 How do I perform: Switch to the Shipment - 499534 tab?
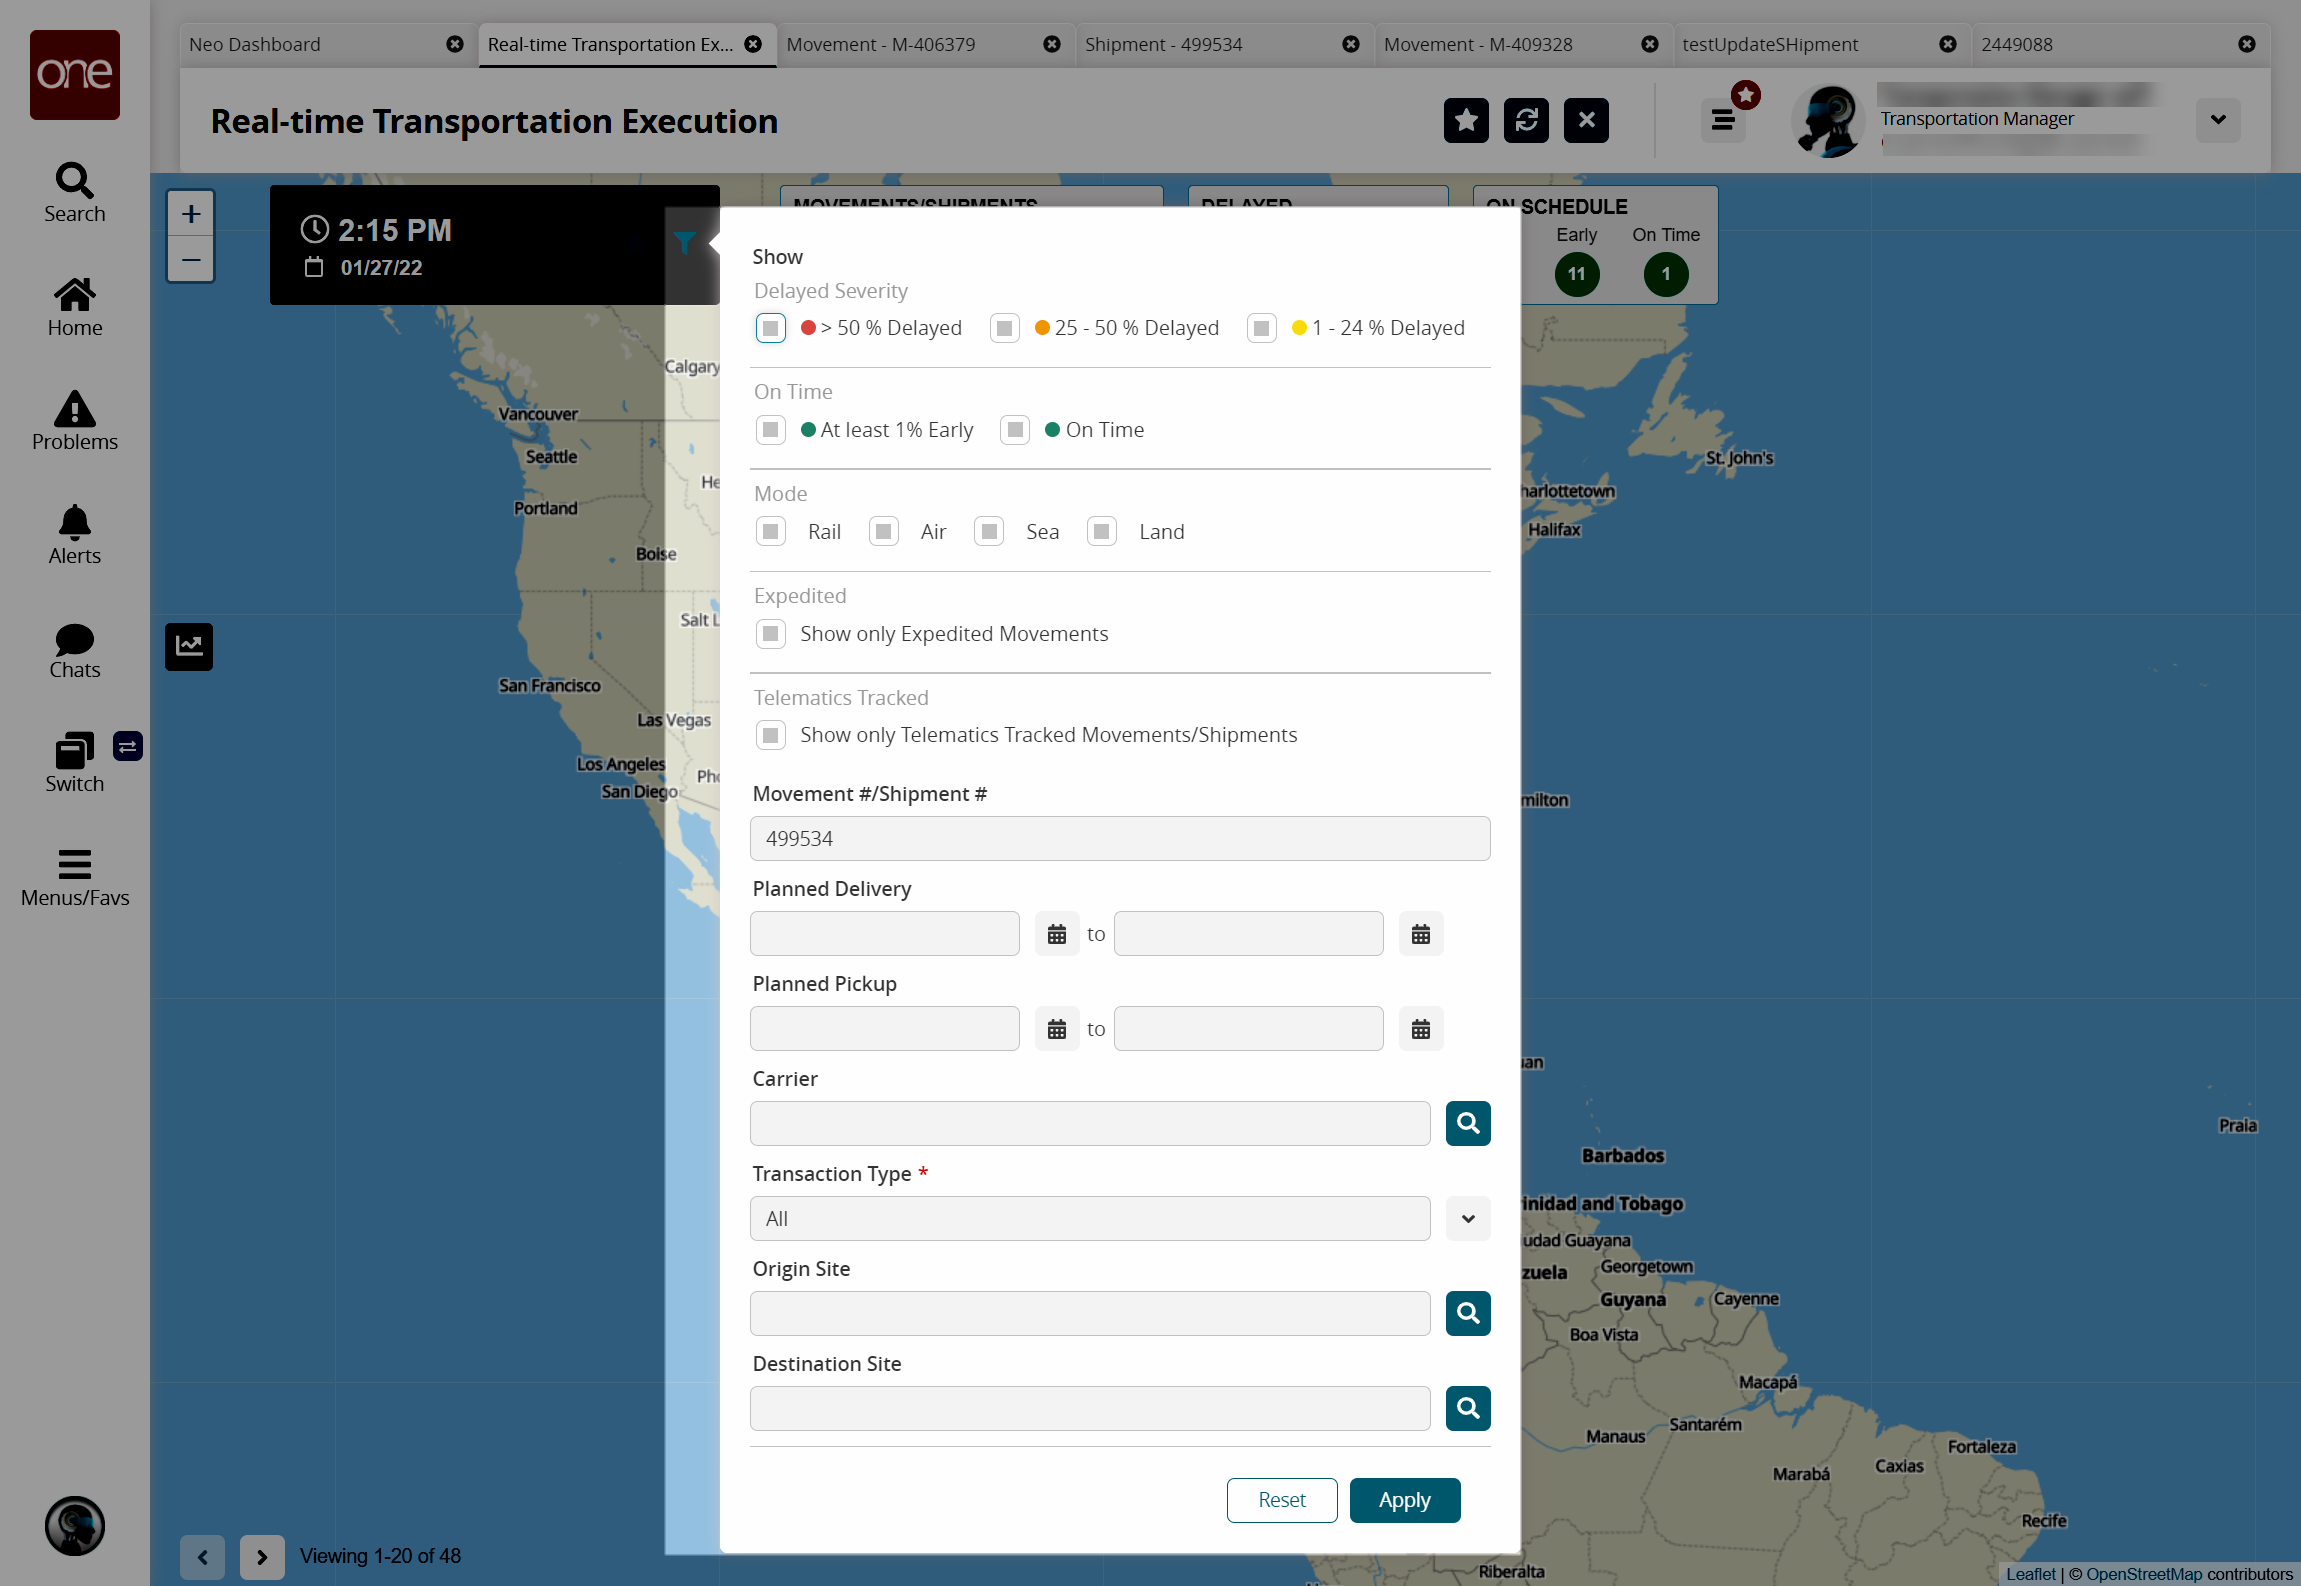1163,45
